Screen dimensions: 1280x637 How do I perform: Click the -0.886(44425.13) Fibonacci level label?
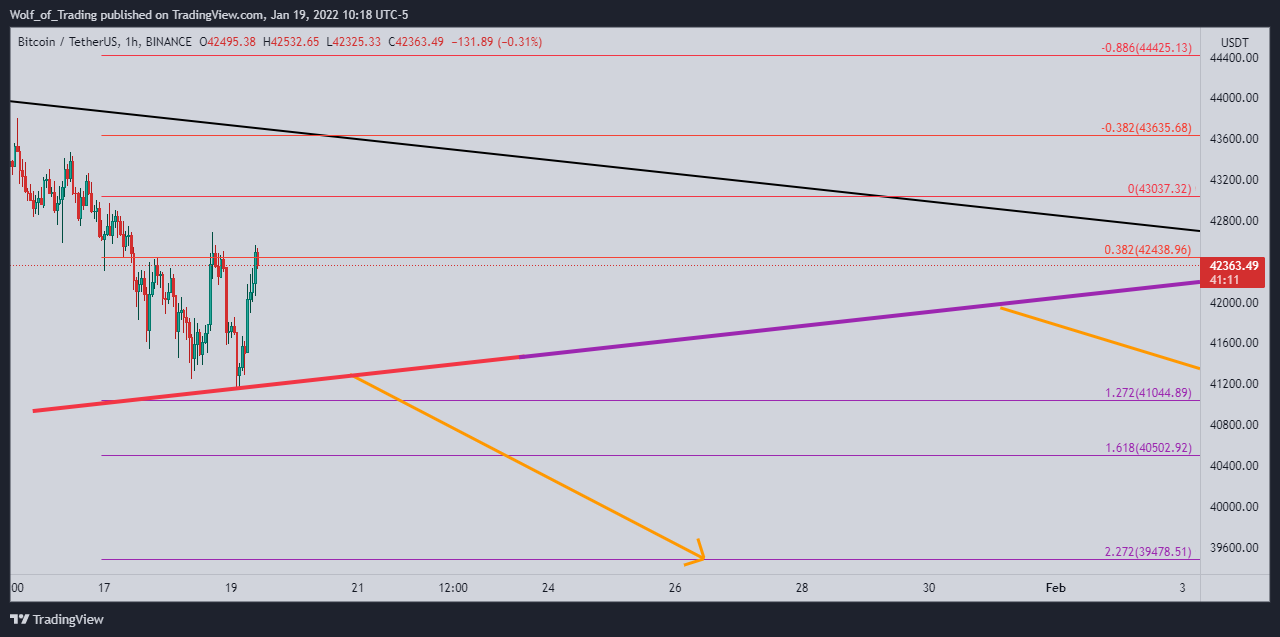pos(1146,48)
